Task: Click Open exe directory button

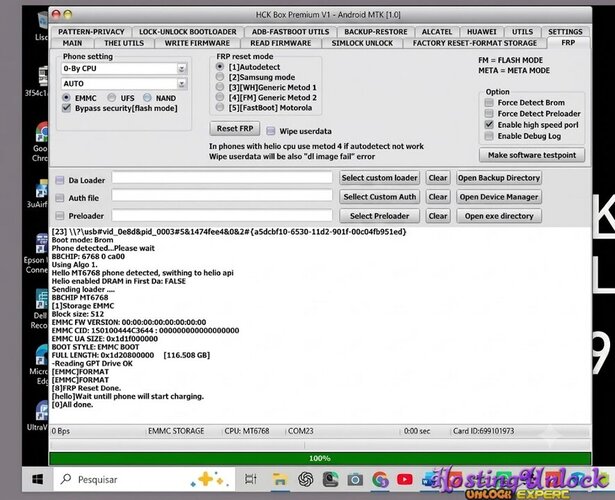Action: (x=499, y=216)
